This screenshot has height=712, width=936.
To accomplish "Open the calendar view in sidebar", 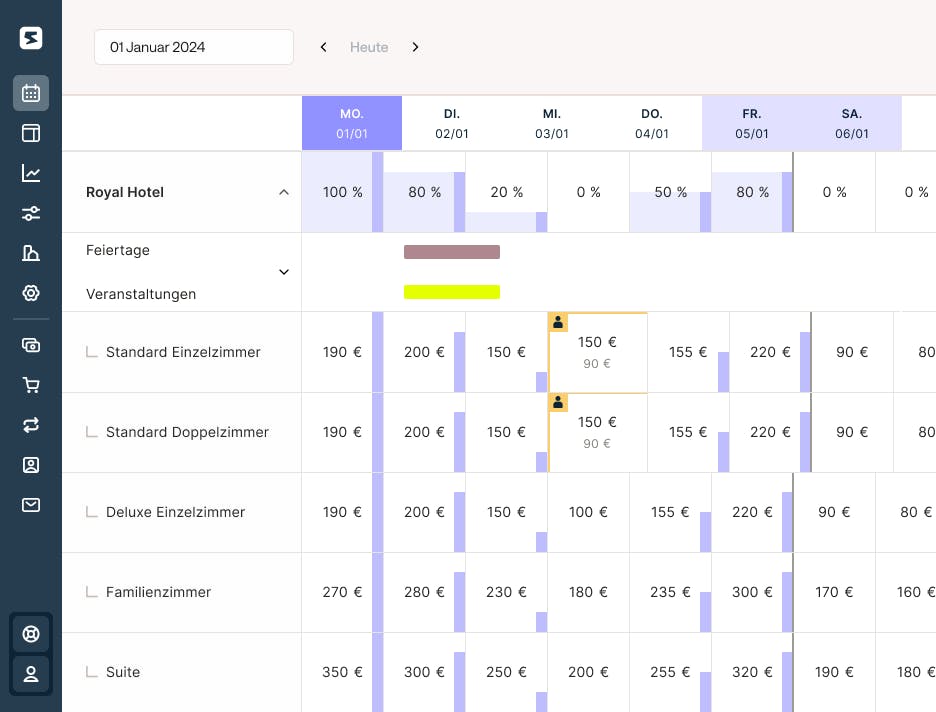I will coord(31,93).
